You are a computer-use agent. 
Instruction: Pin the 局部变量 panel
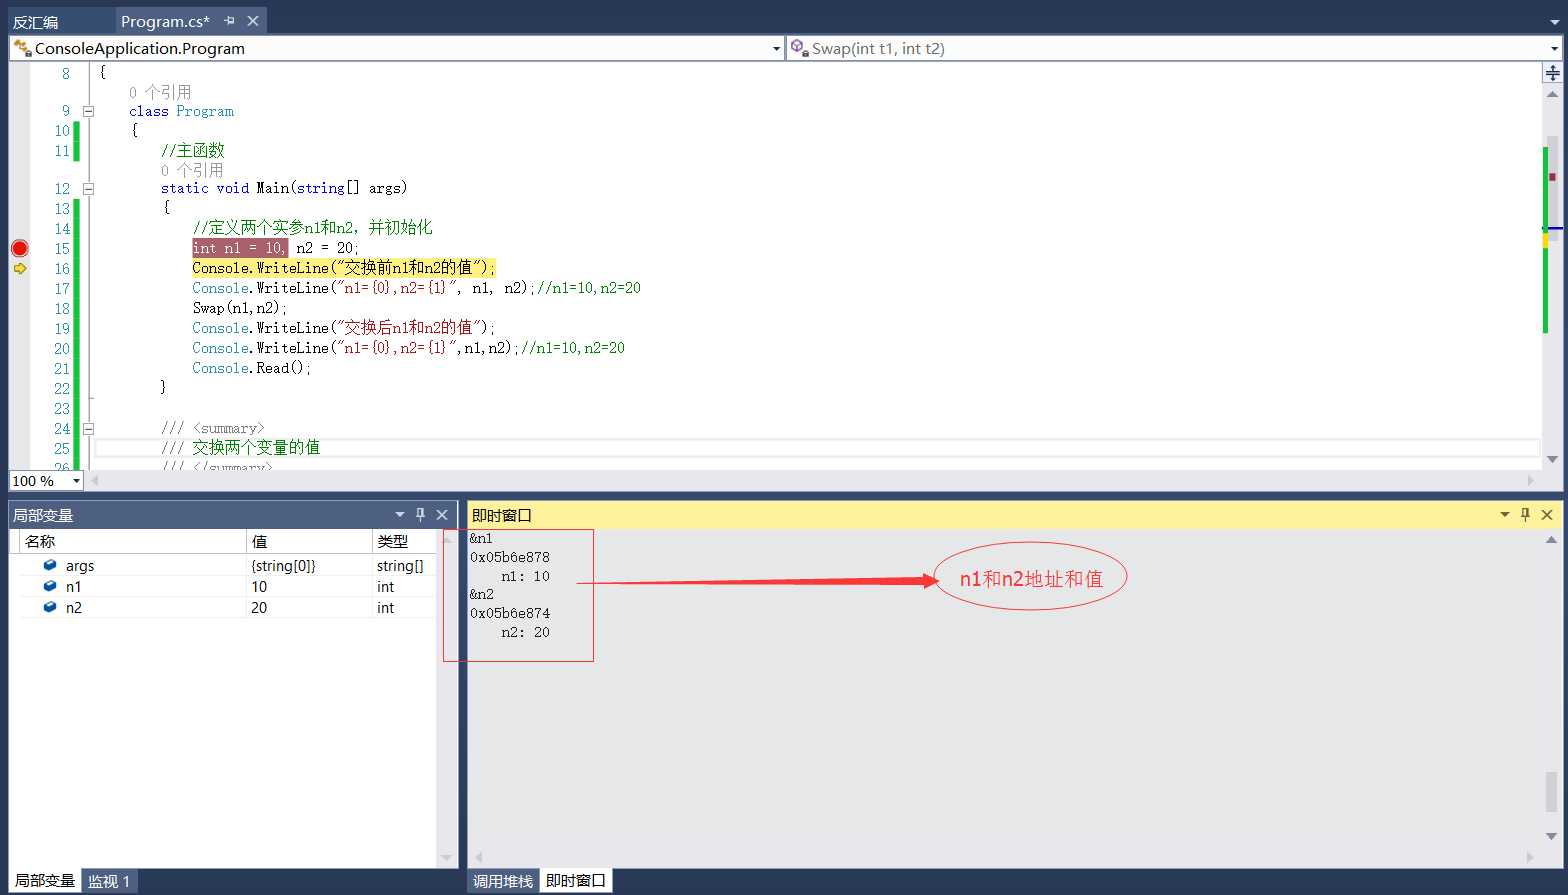(420, 514)
